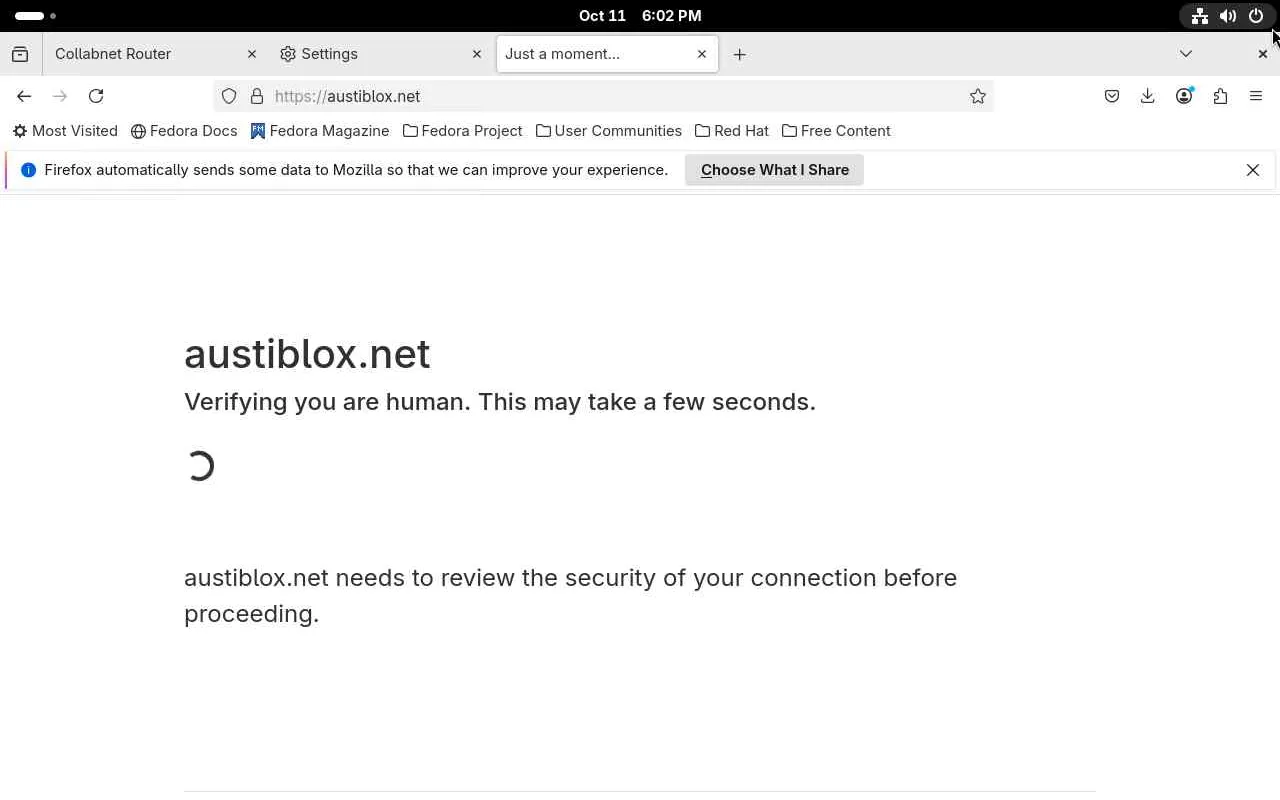Click the Choose What I Share button
This screenshot has width=1280, height=800.
click(774, 170)
